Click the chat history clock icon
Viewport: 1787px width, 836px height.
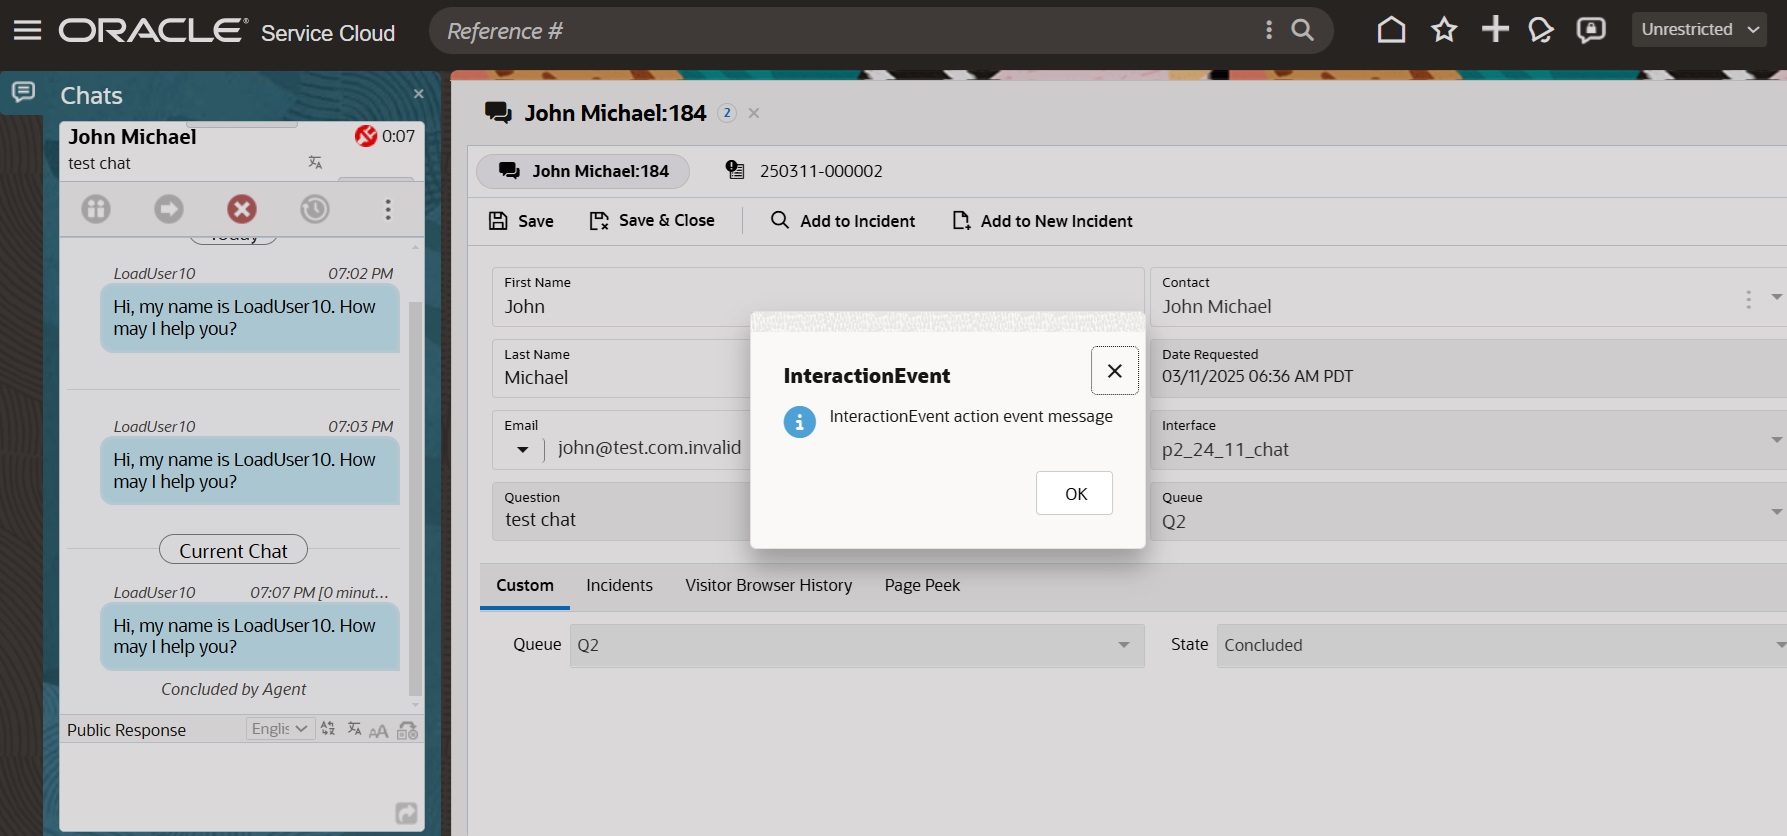point(315,209)
